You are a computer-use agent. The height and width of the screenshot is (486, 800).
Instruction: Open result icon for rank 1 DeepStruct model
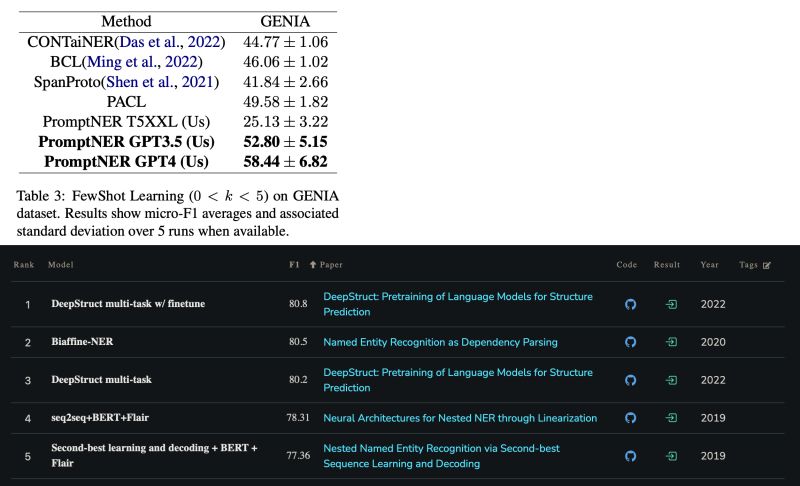click(672, 304)
